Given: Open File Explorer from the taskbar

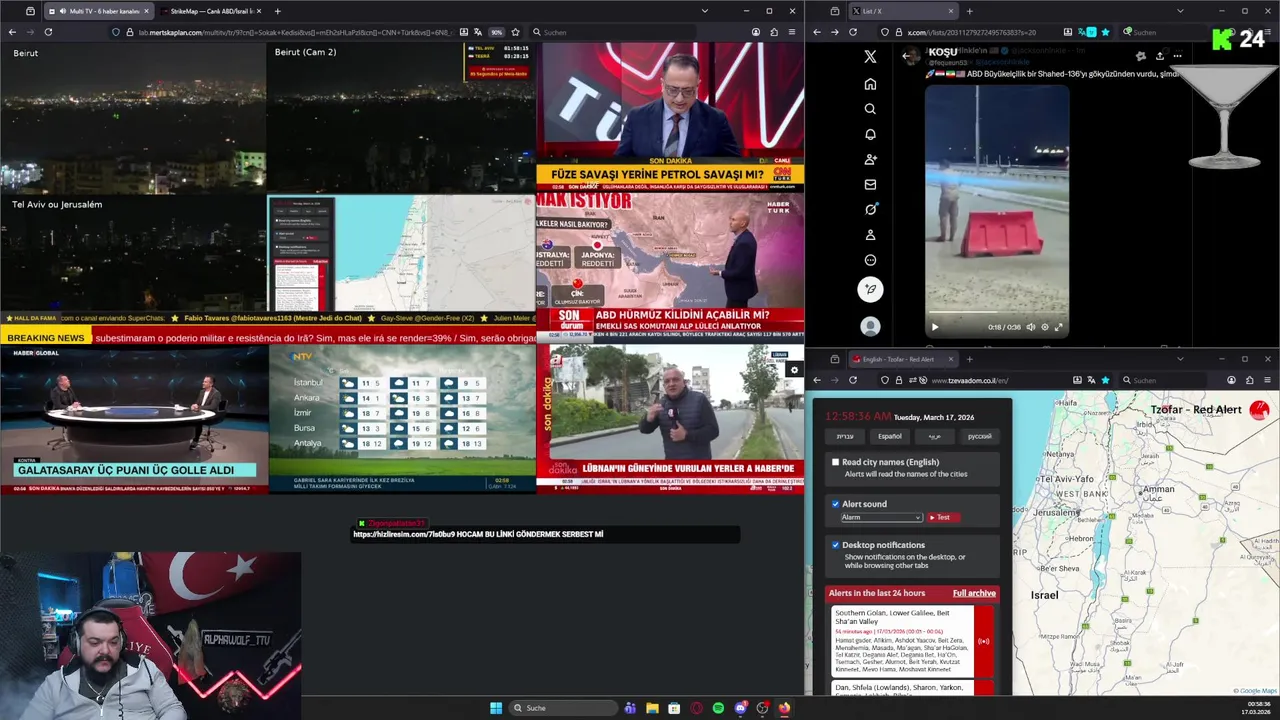Looking at the screenshot, I should 652,708.
